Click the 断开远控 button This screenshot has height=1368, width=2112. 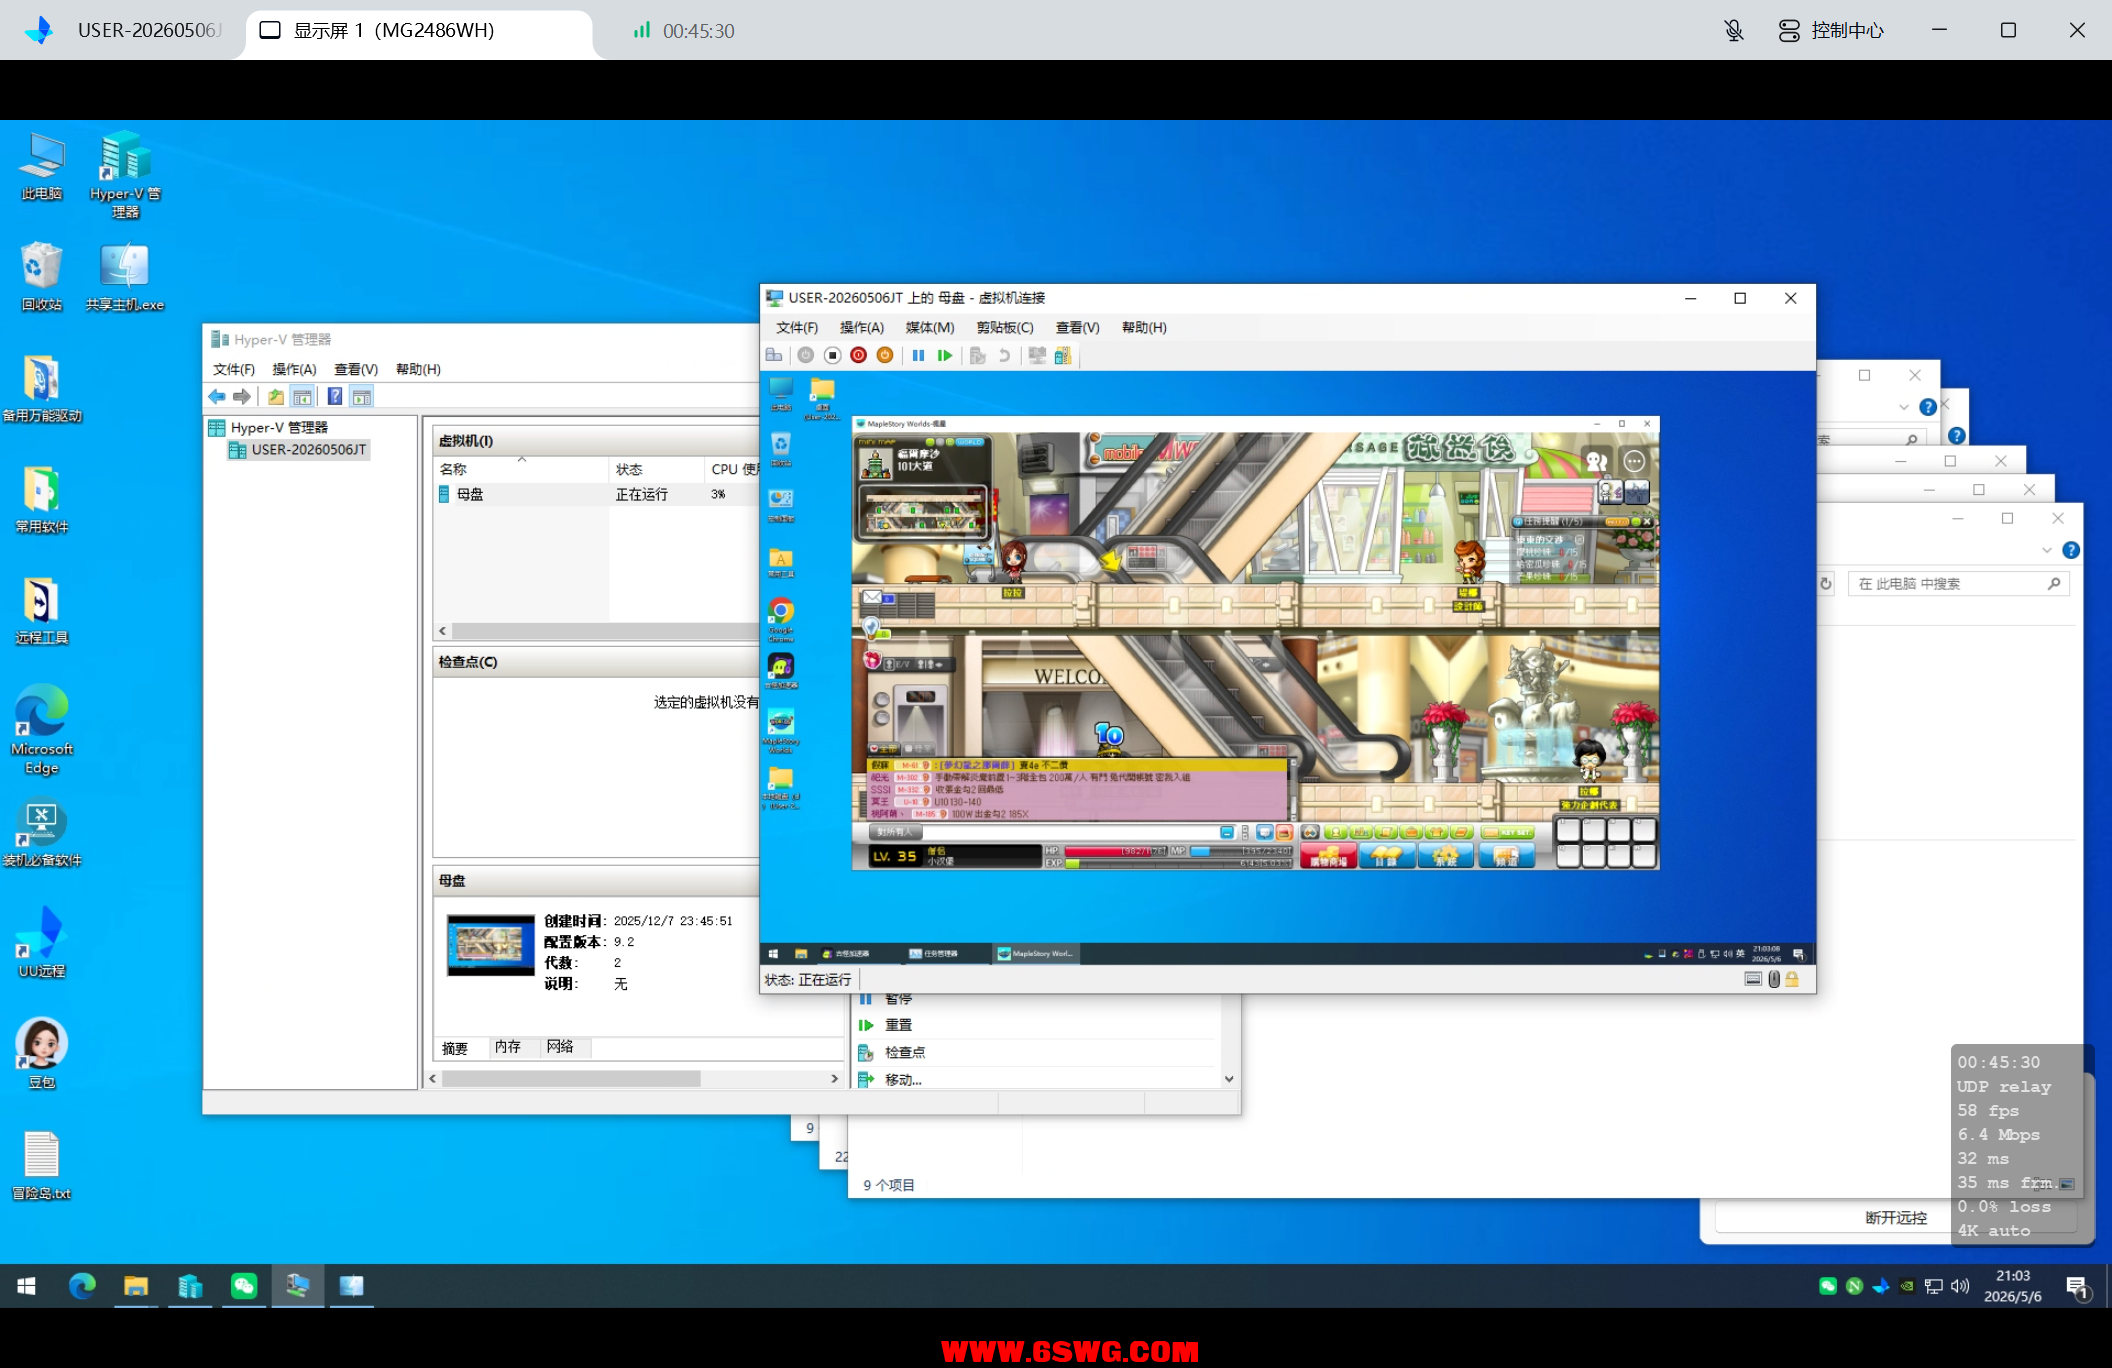coord(1895,1218)
